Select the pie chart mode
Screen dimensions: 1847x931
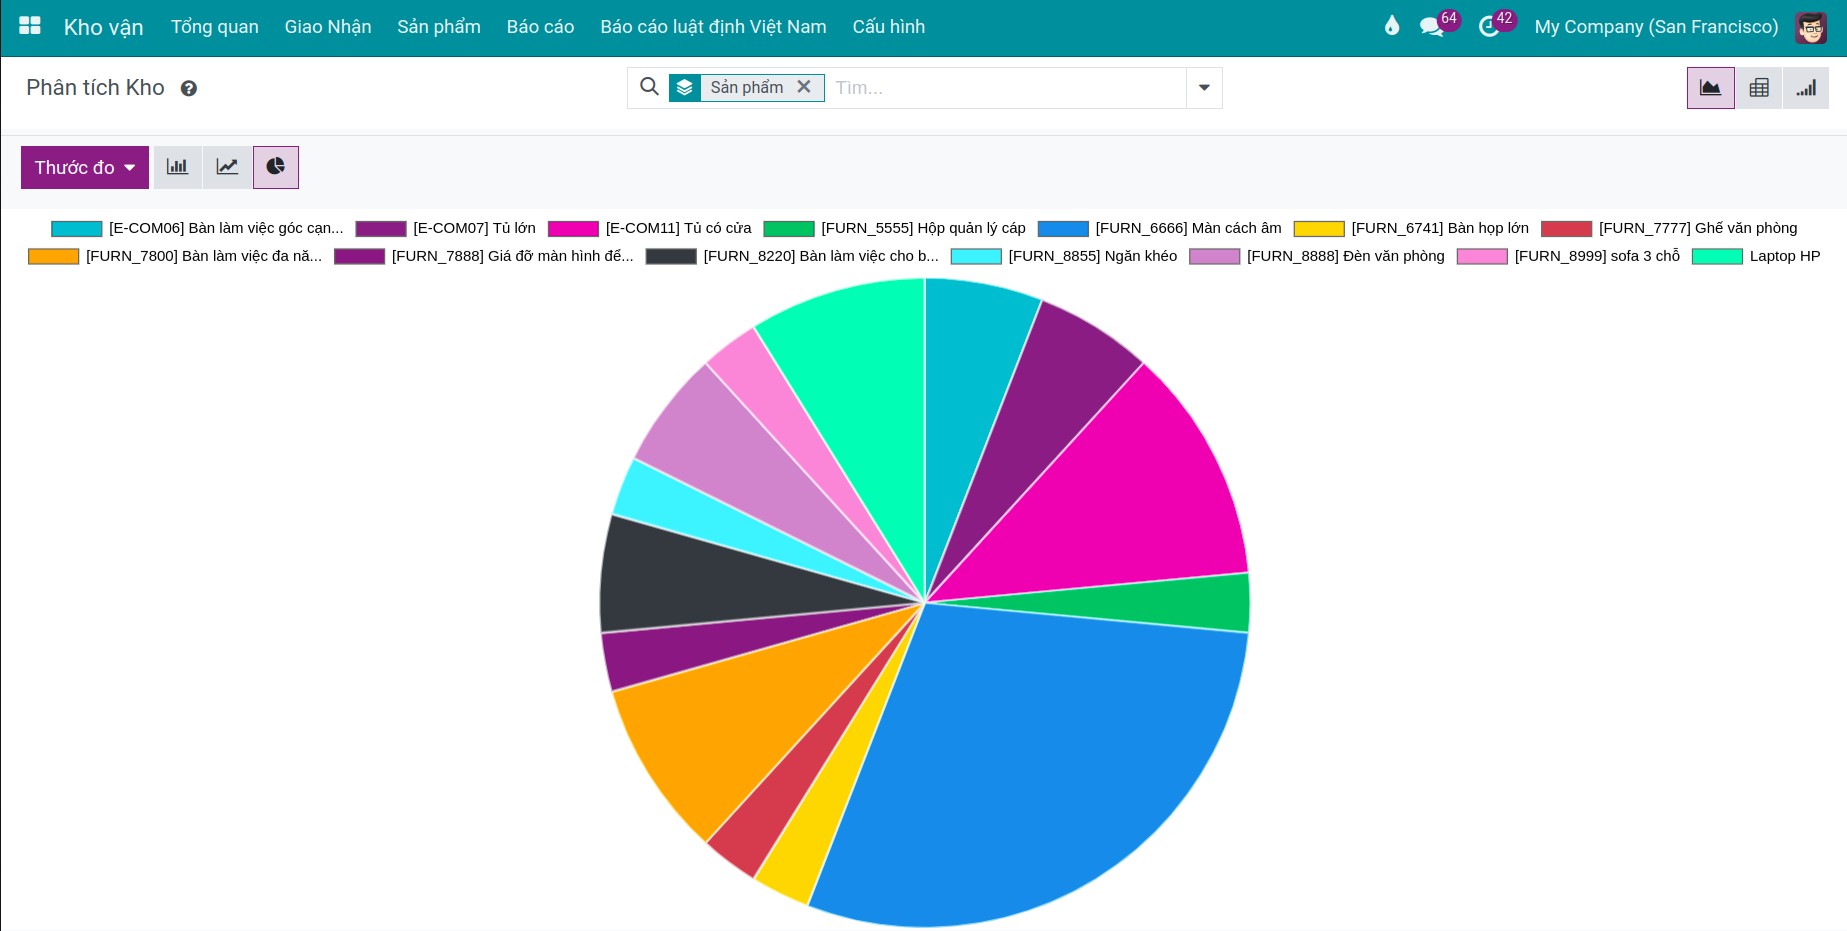(276, 167)
